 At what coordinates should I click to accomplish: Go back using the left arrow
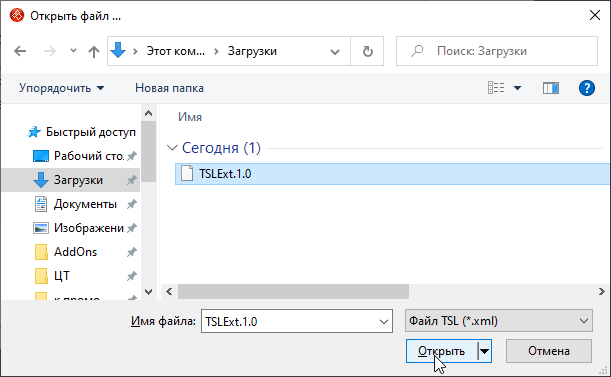point(20,51)
